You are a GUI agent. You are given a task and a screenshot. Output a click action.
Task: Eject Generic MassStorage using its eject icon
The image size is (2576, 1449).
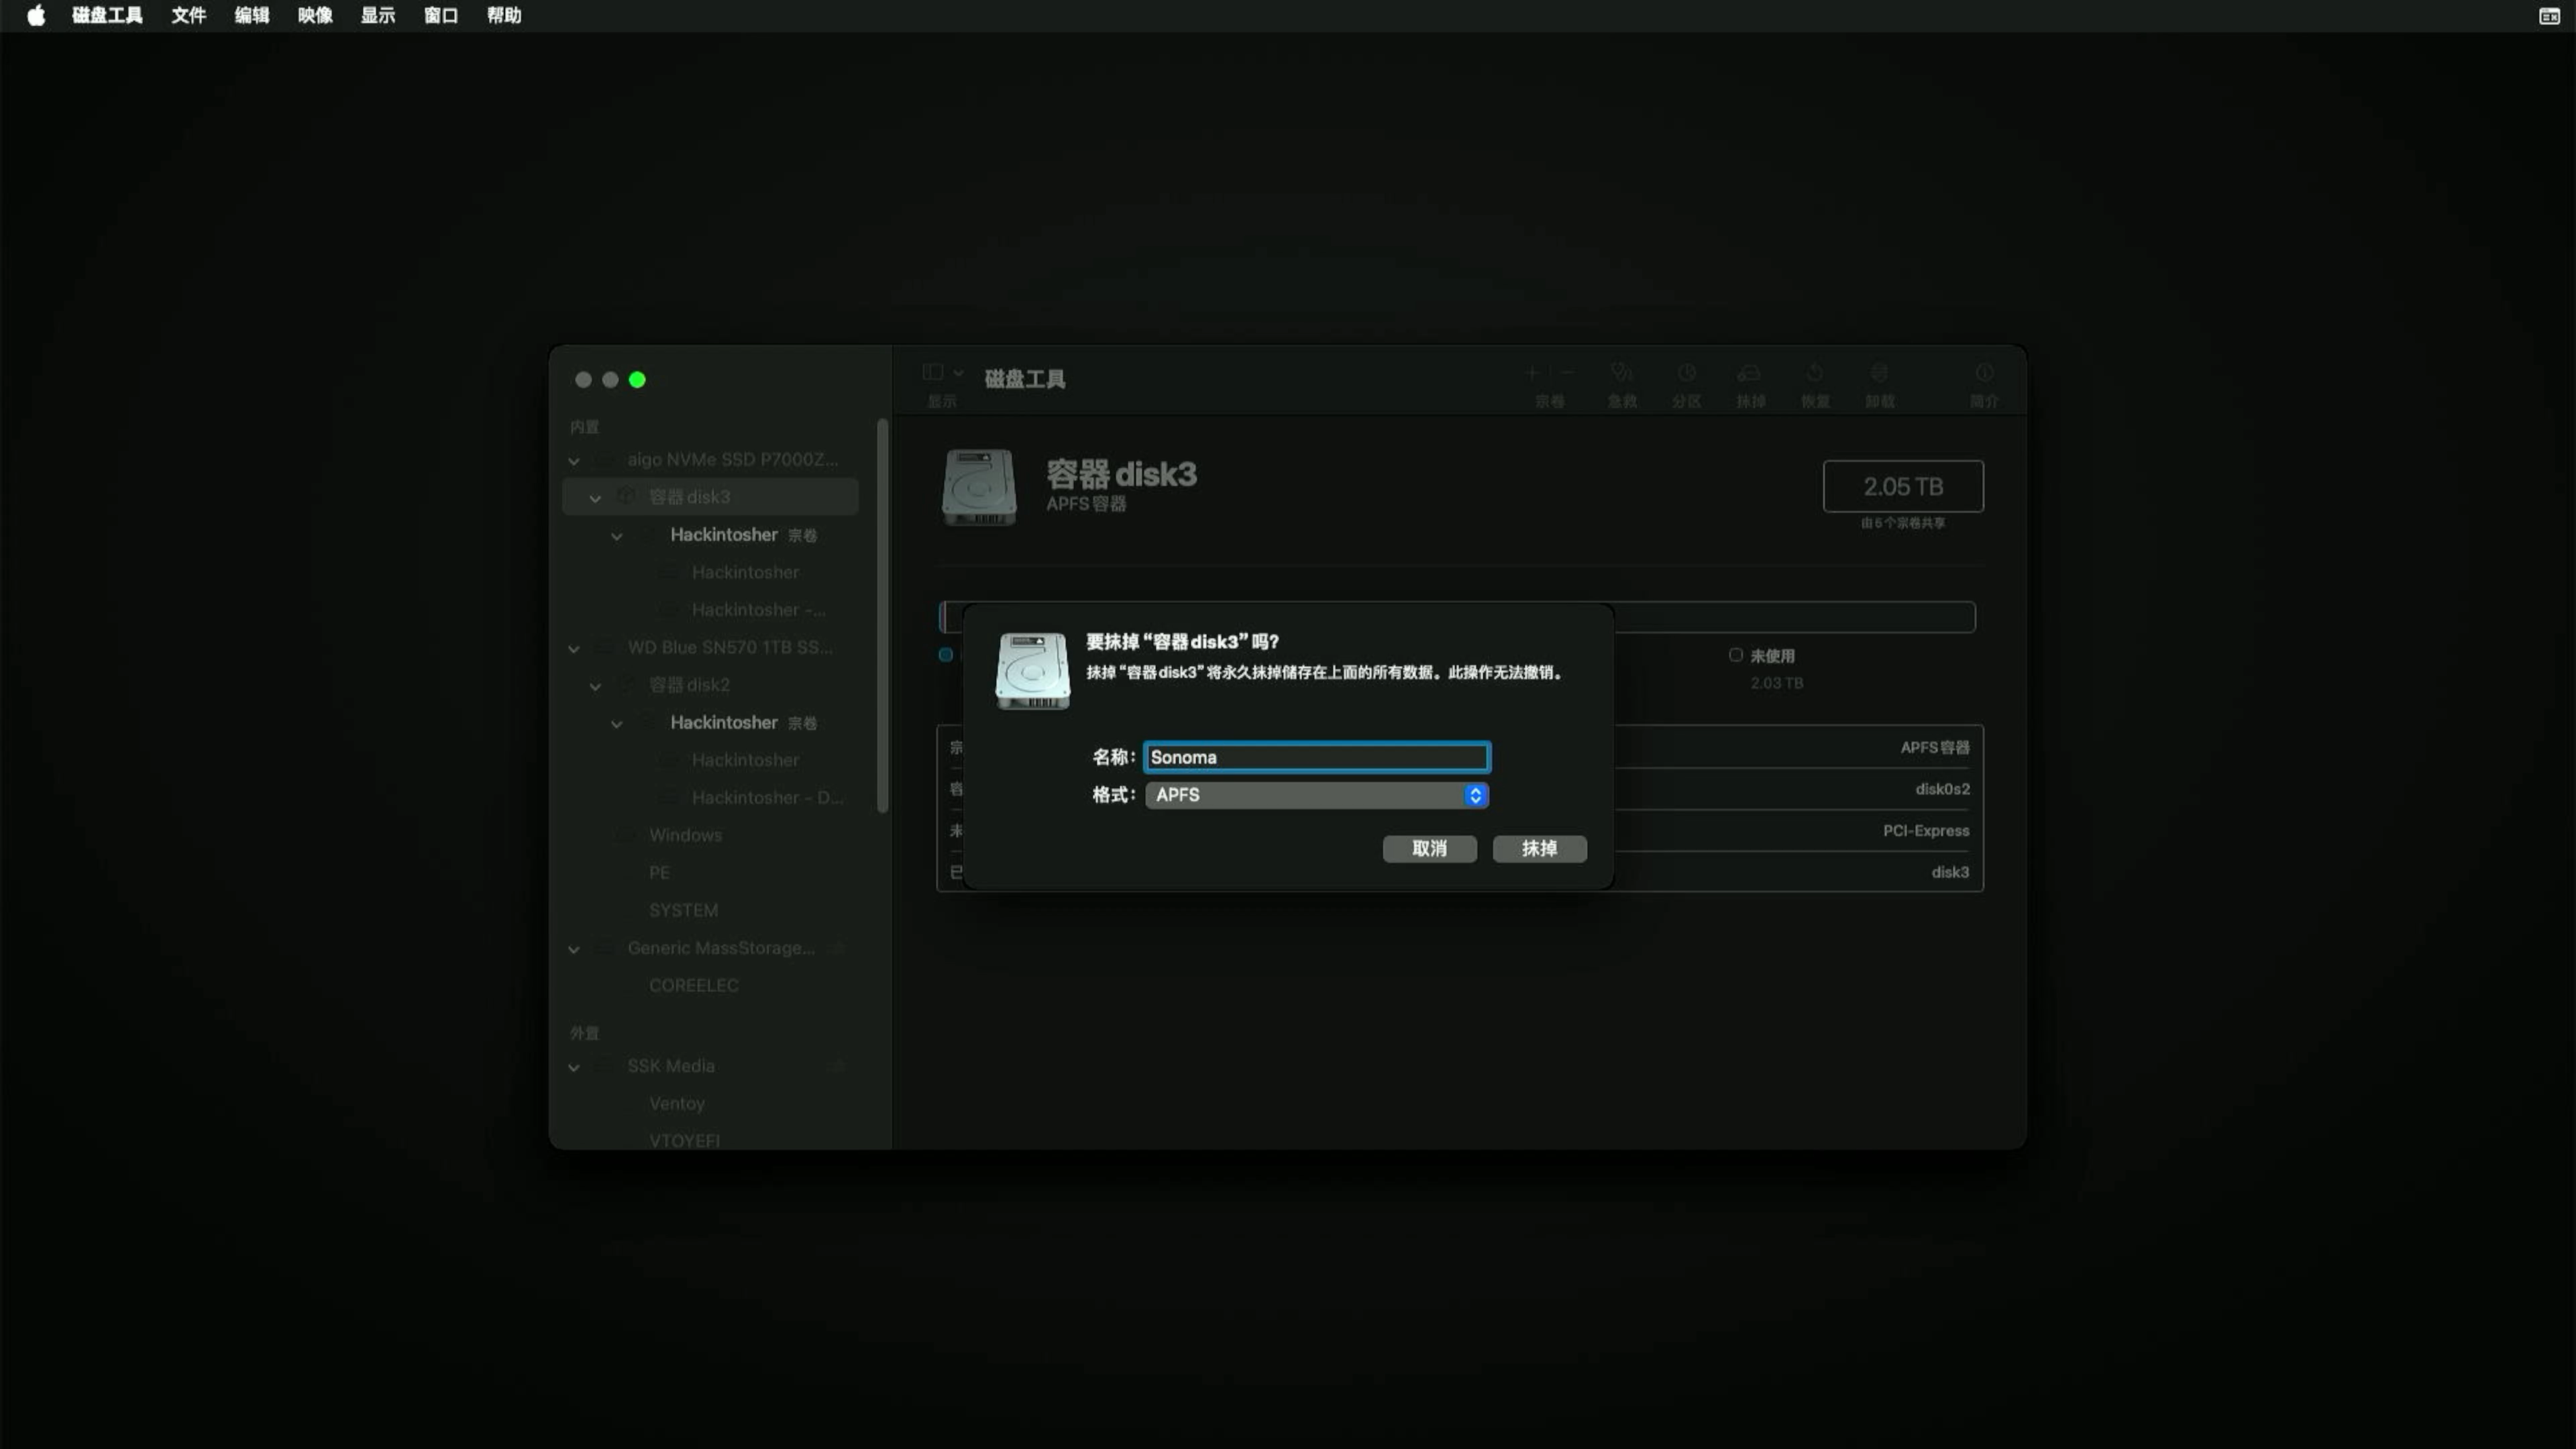(x=839, y=948)
